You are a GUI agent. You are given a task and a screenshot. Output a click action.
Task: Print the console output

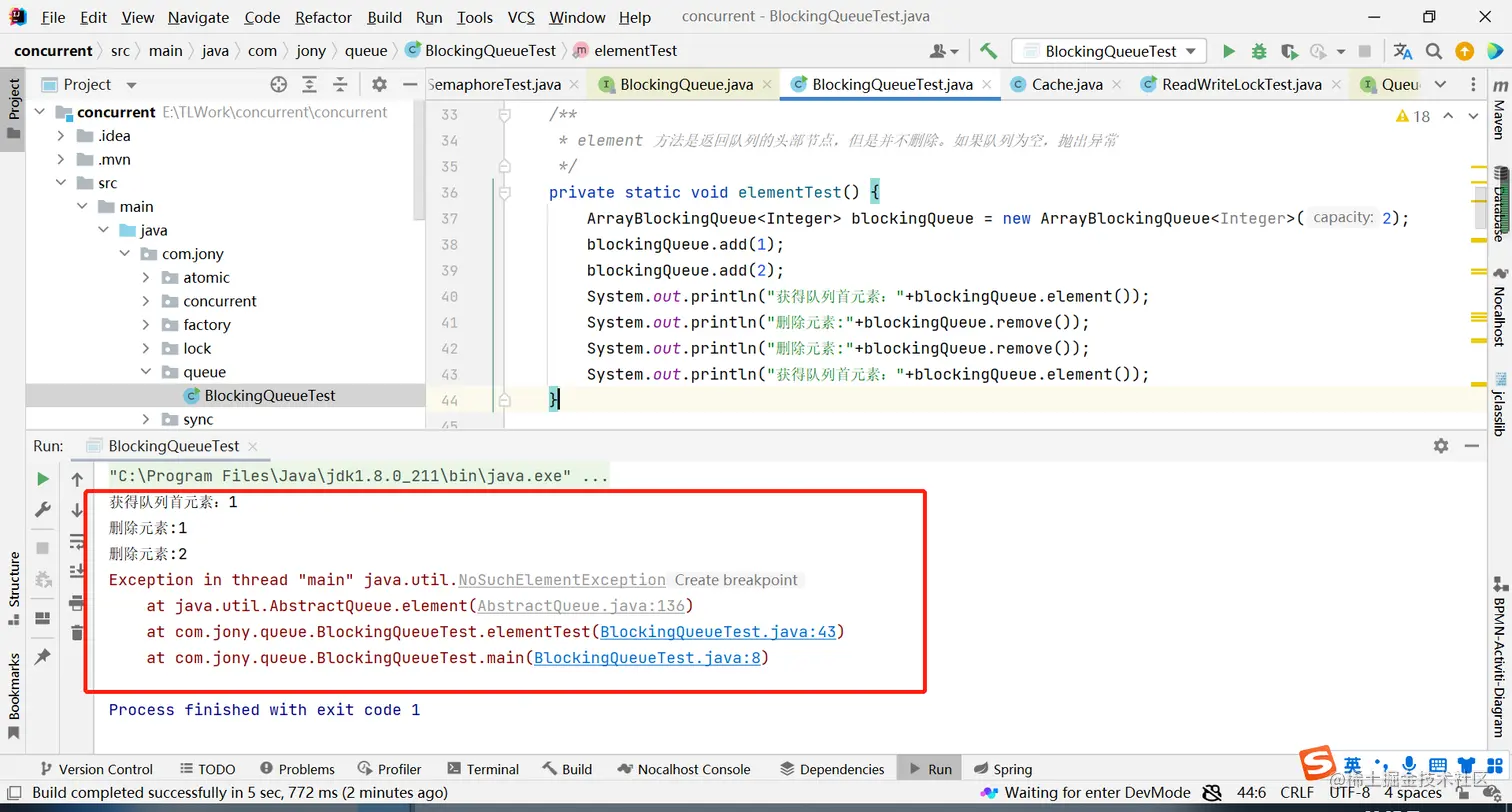pos(77,602)
